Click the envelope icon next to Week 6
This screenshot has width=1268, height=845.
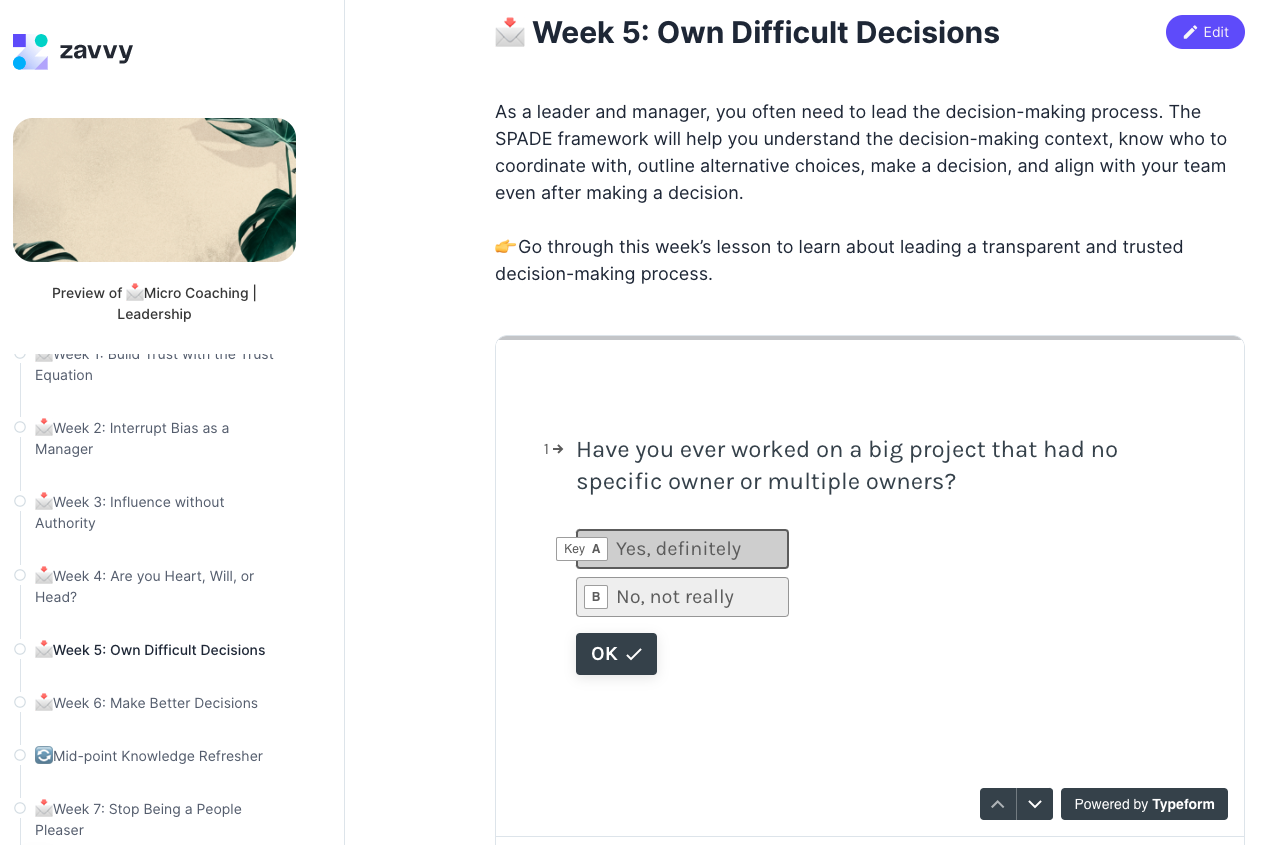tap(44, 702)
